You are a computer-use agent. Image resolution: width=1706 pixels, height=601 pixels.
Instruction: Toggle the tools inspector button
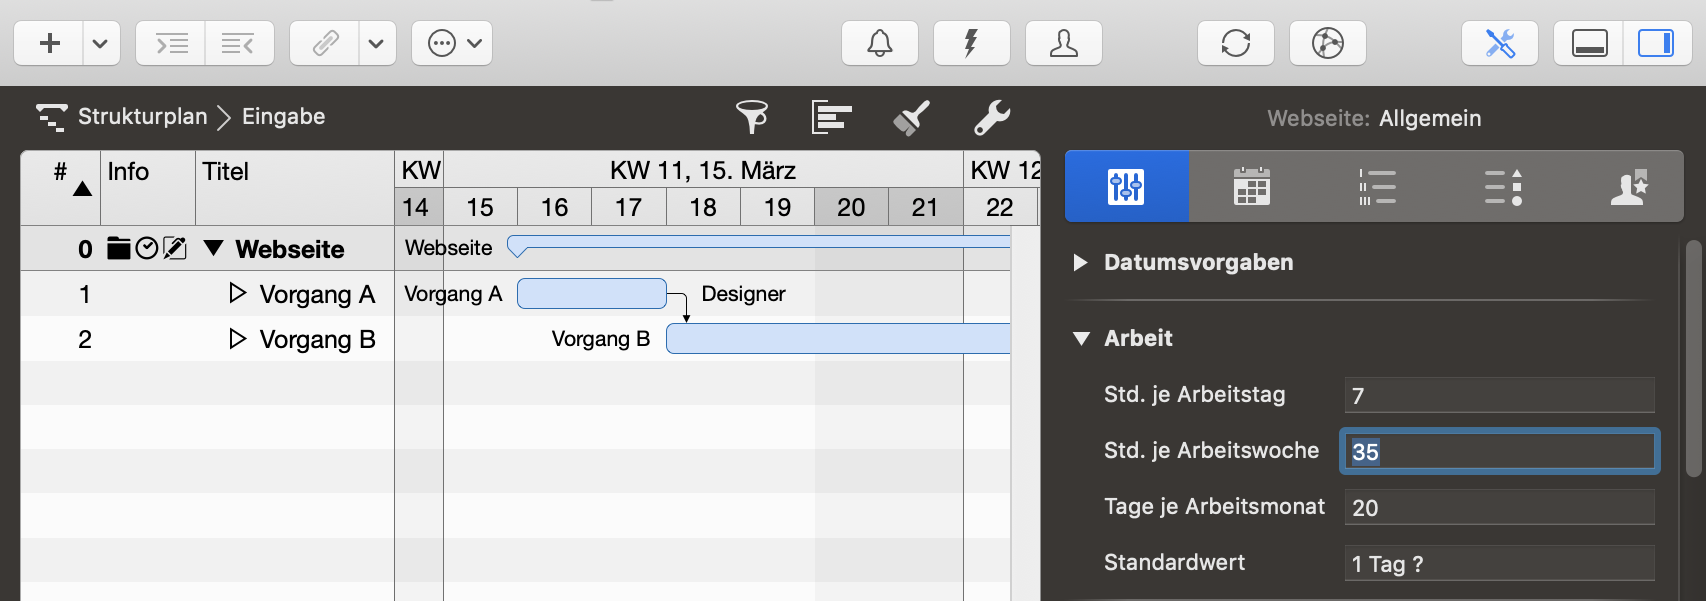click(1499, 43)
